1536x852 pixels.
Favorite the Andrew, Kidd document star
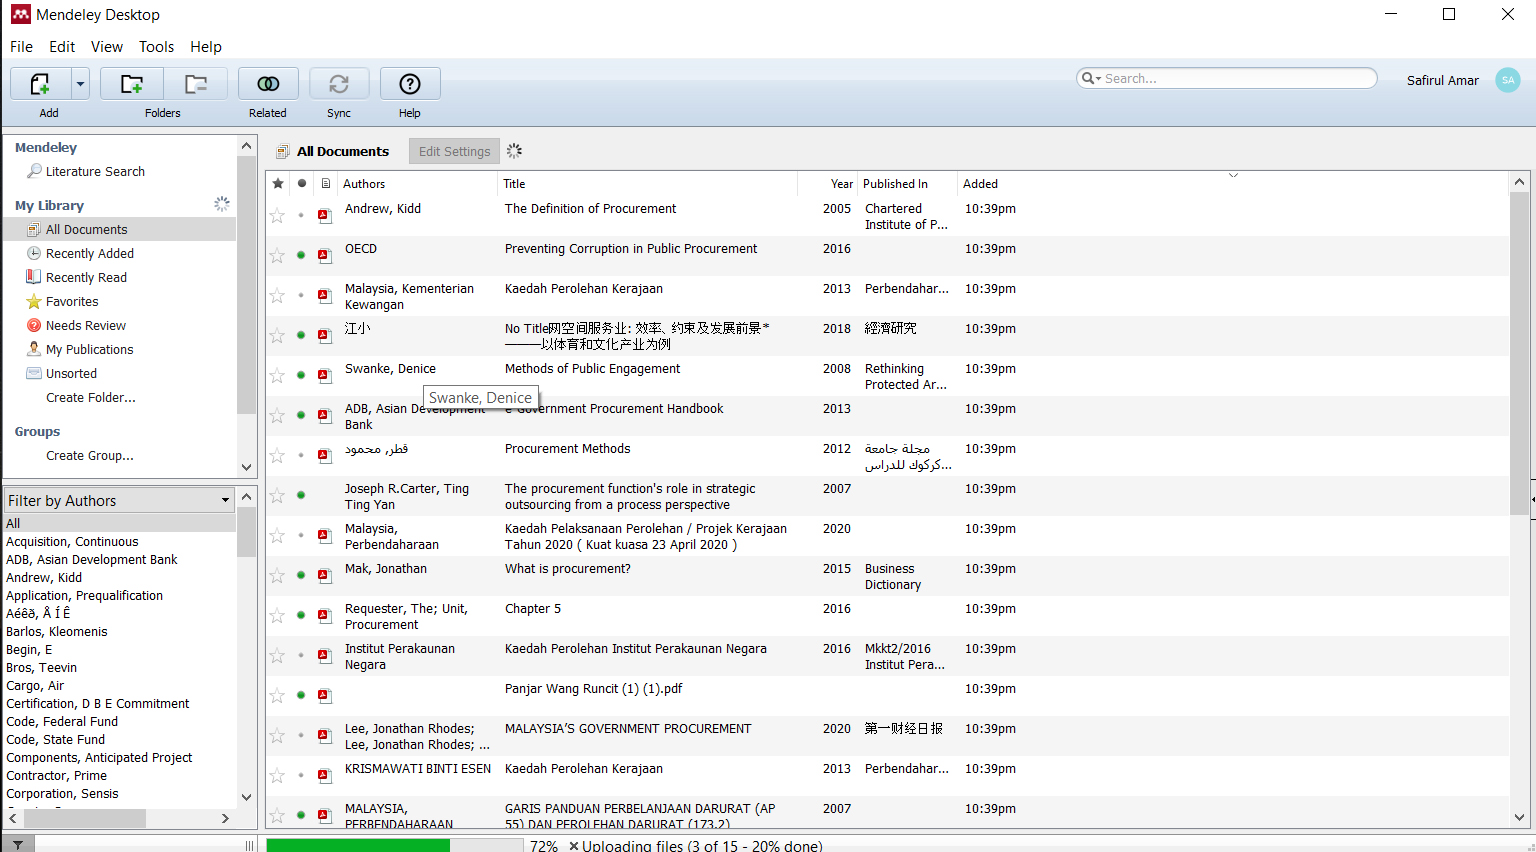point(277,216)
